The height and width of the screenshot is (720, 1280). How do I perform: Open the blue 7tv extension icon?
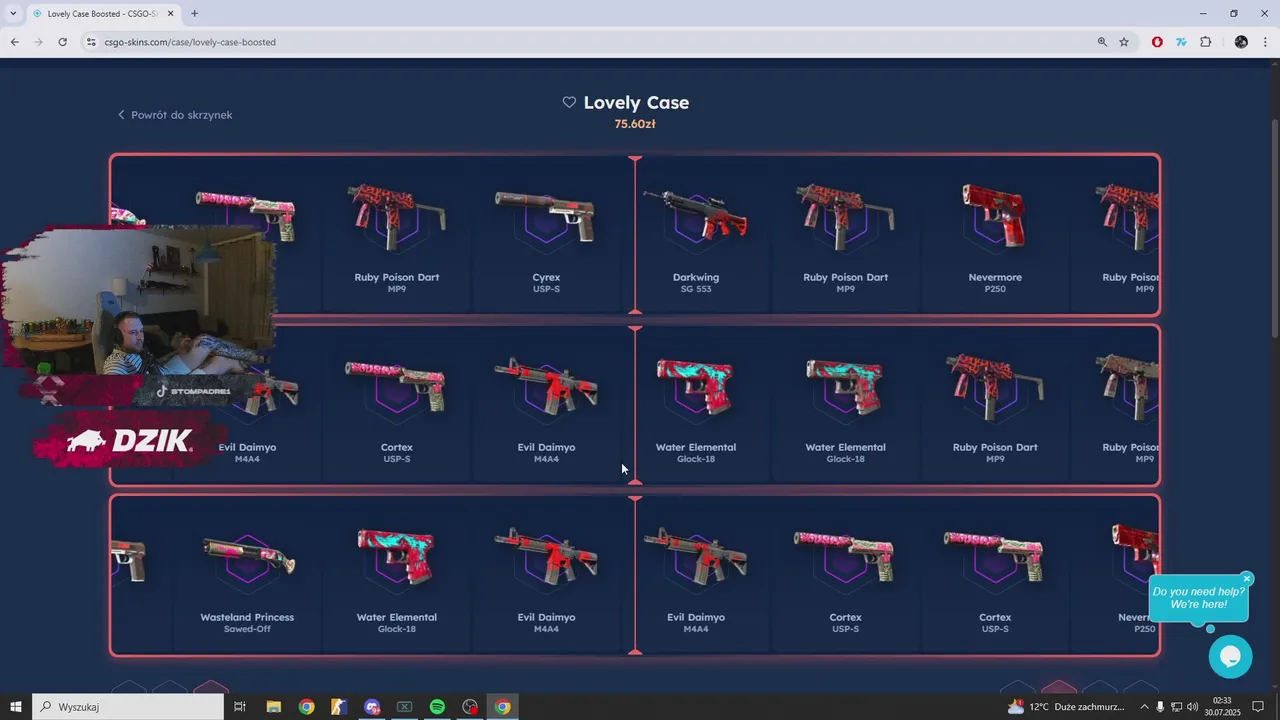[x=1181, y=42]
